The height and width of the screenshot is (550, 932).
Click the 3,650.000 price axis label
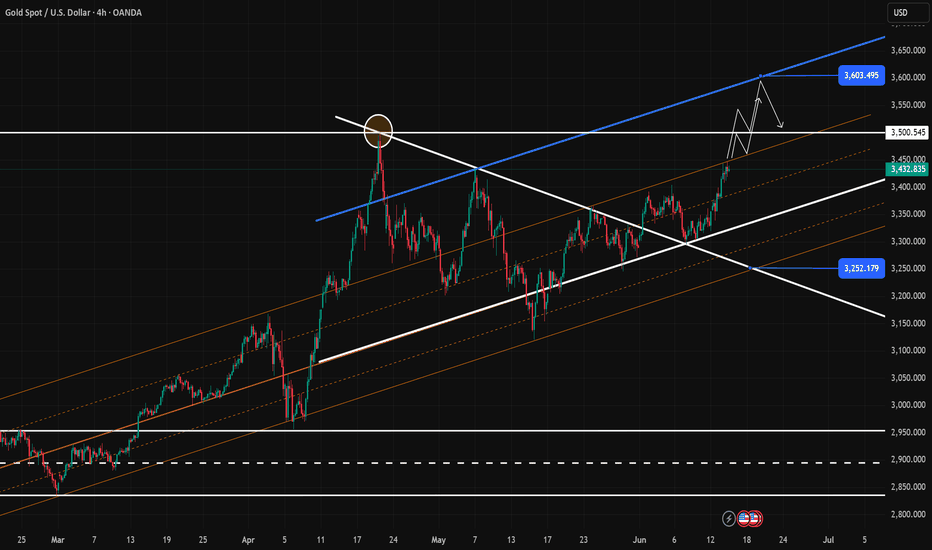tap(908, 51)
